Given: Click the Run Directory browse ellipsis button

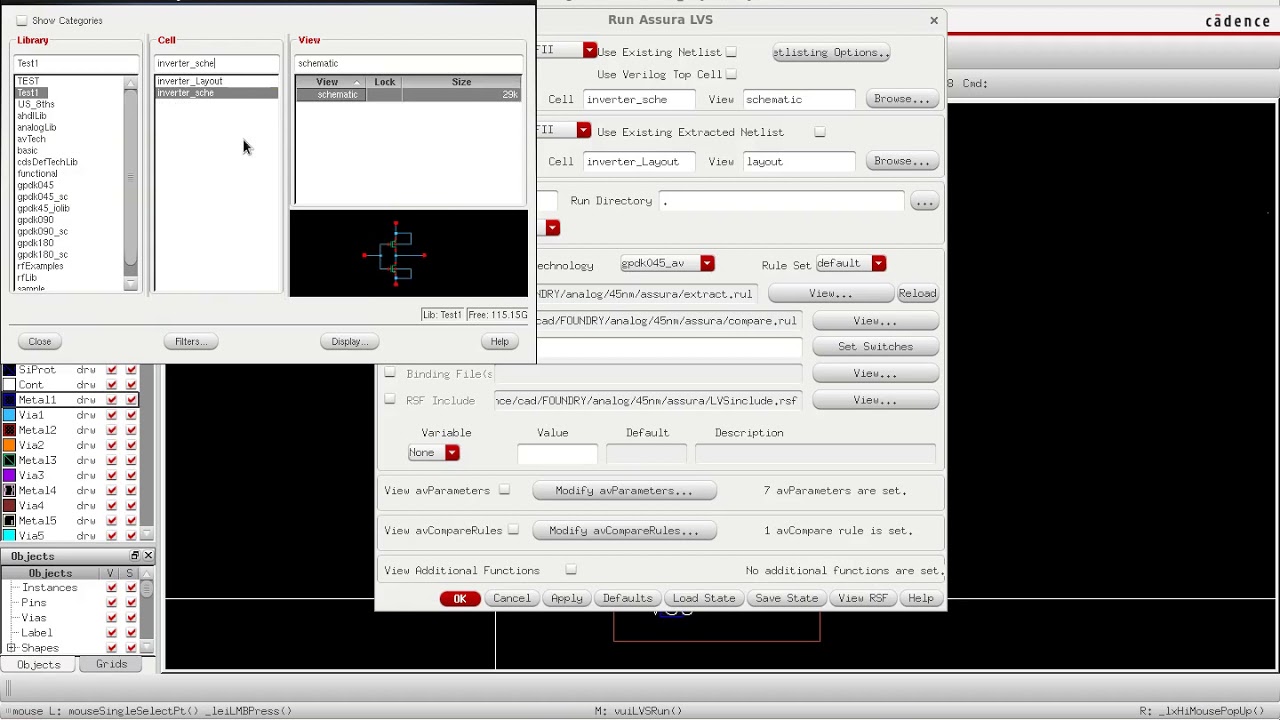Looking at the screenshot, I should click(924, 201).
